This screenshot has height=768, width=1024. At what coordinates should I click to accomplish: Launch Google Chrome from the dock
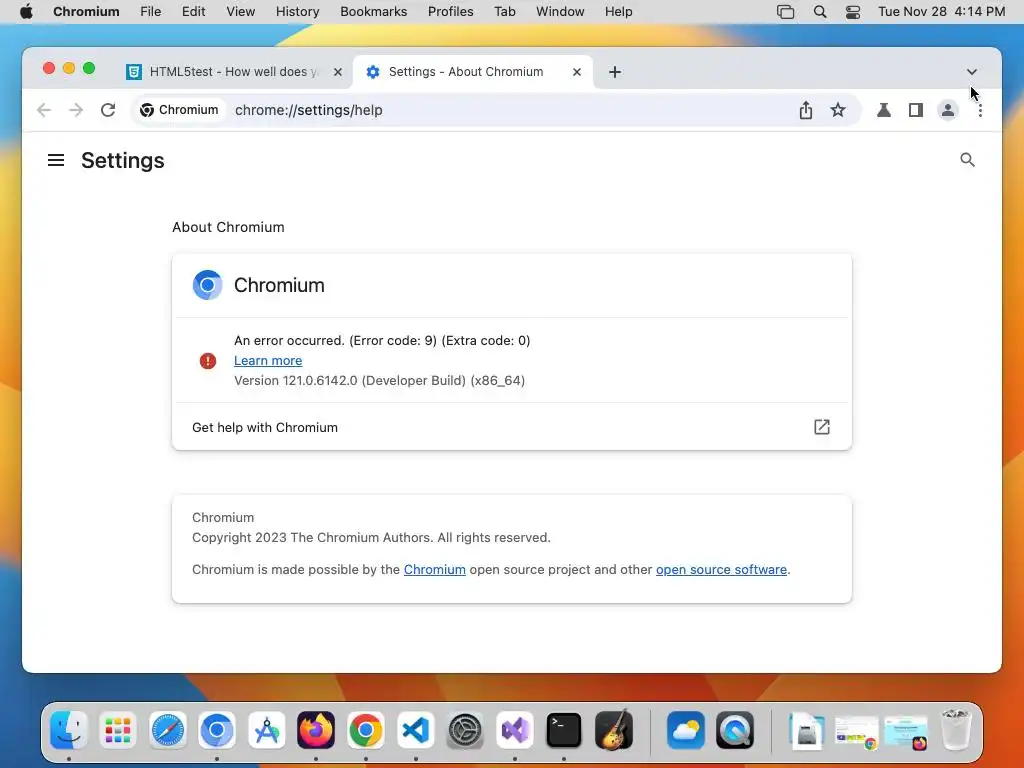tap(366, 729)
